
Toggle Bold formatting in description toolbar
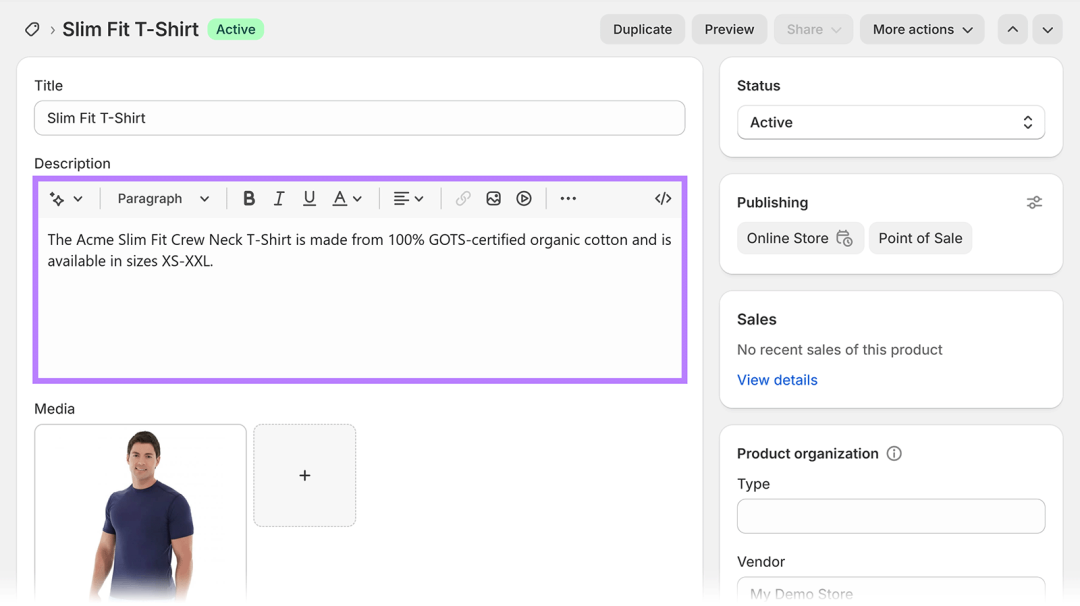[x=249, y=199]
